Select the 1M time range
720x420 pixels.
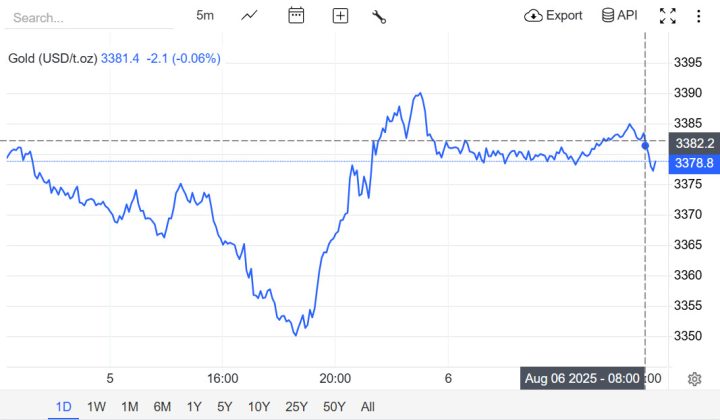[129, 406]
